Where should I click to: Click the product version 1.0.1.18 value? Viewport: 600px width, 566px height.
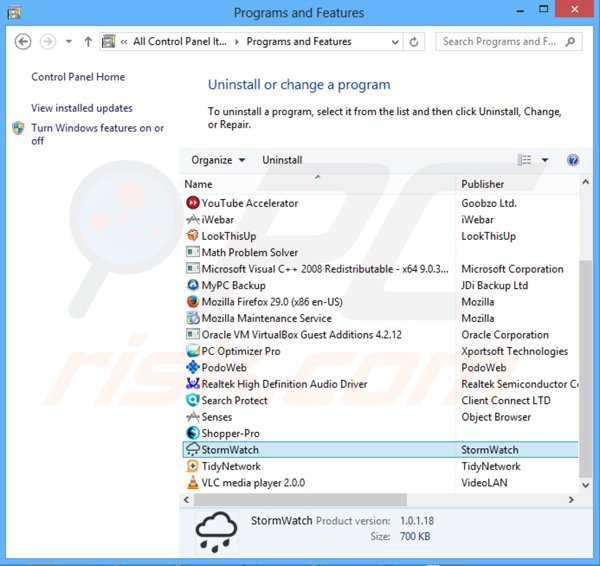[417, 520]
